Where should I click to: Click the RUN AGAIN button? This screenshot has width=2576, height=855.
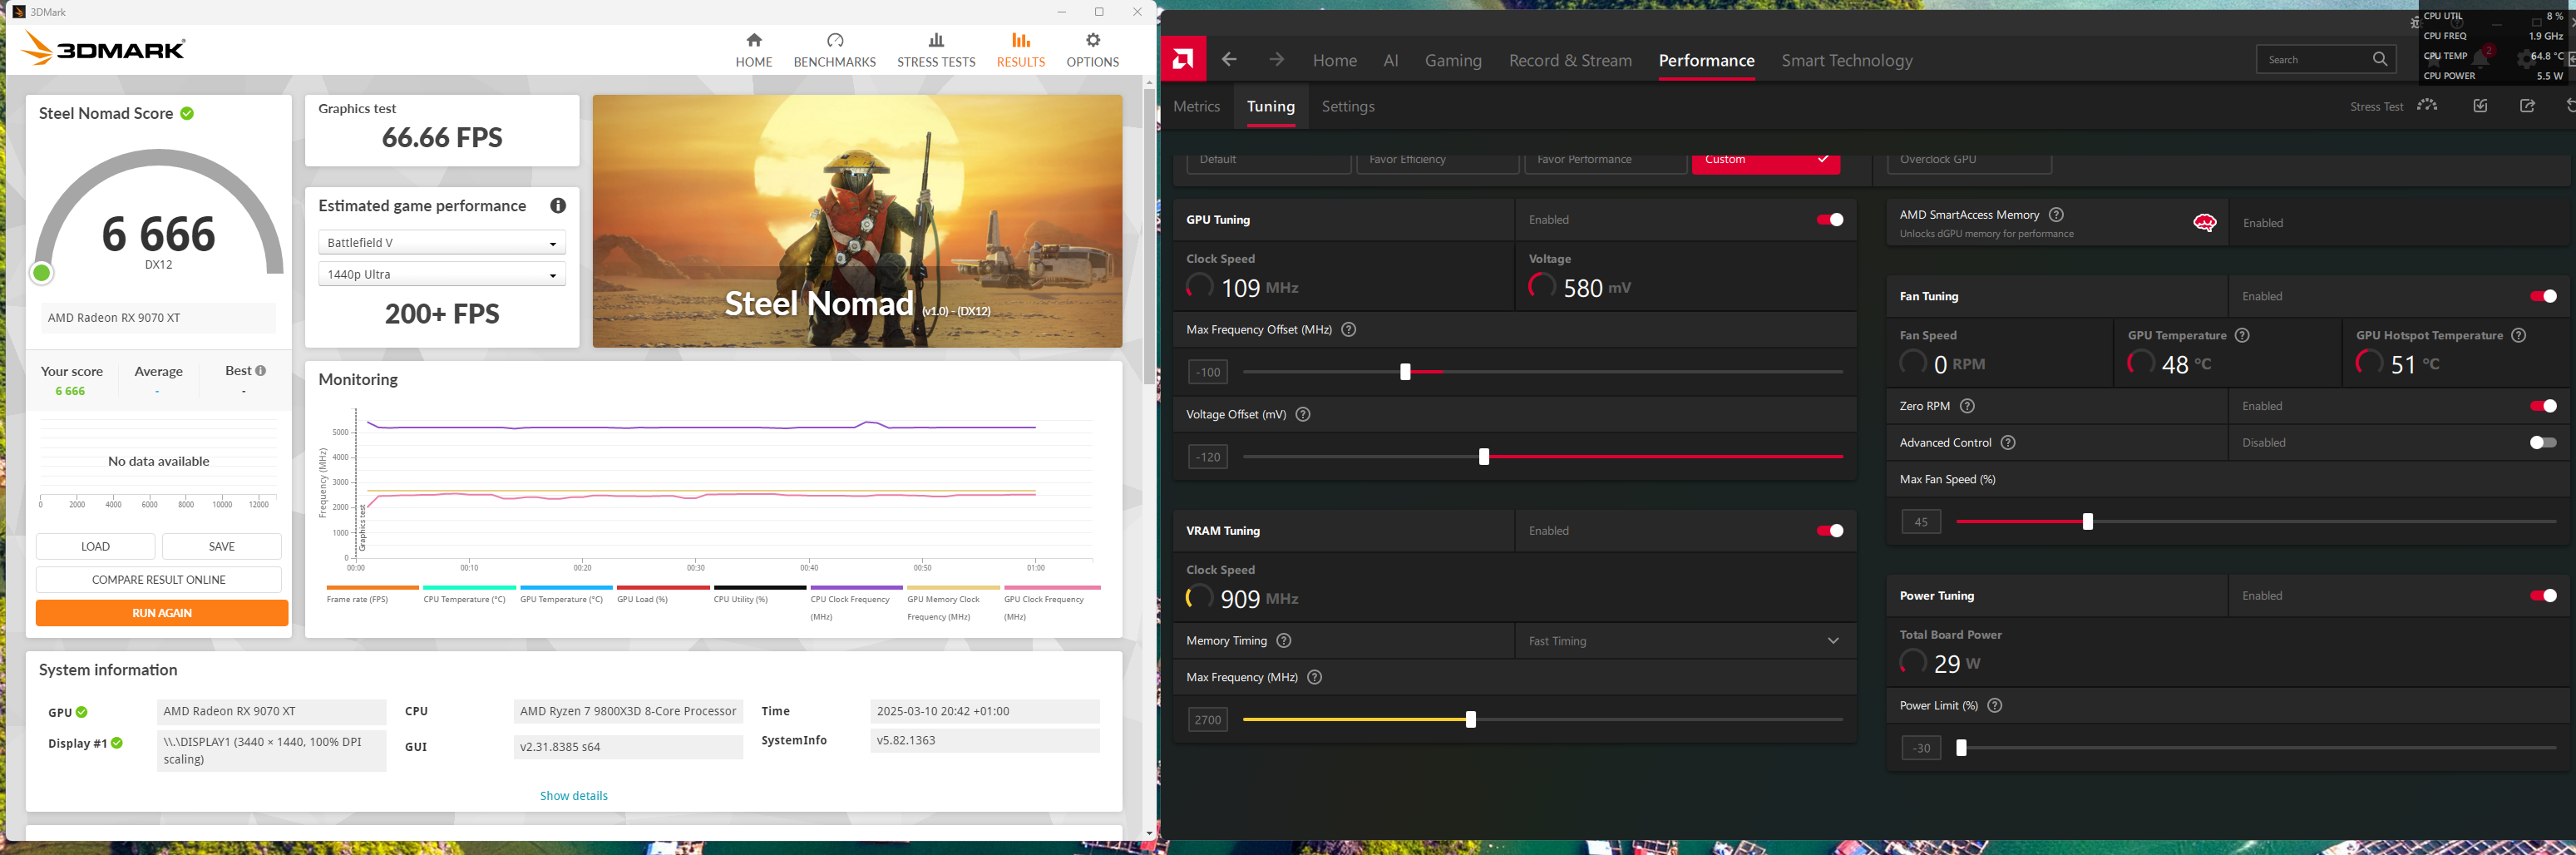[x=162, y=613]
